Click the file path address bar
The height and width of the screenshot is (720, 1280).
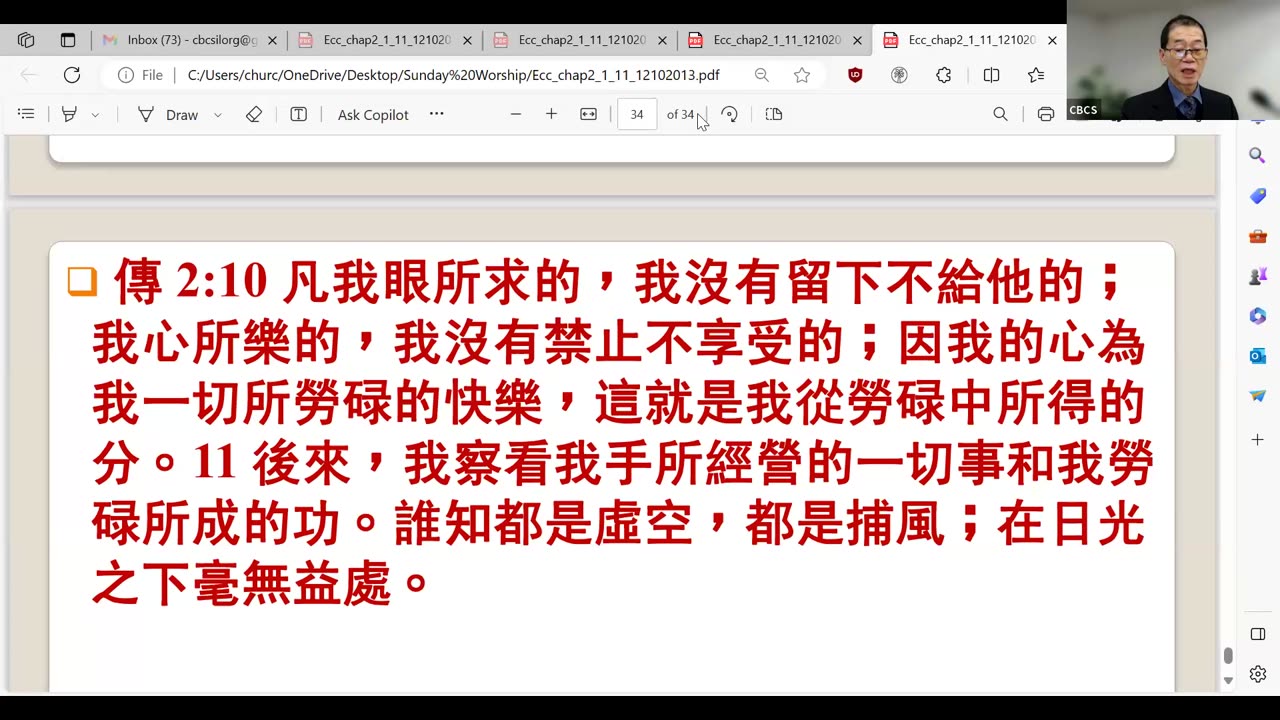(x=453, y=75)
